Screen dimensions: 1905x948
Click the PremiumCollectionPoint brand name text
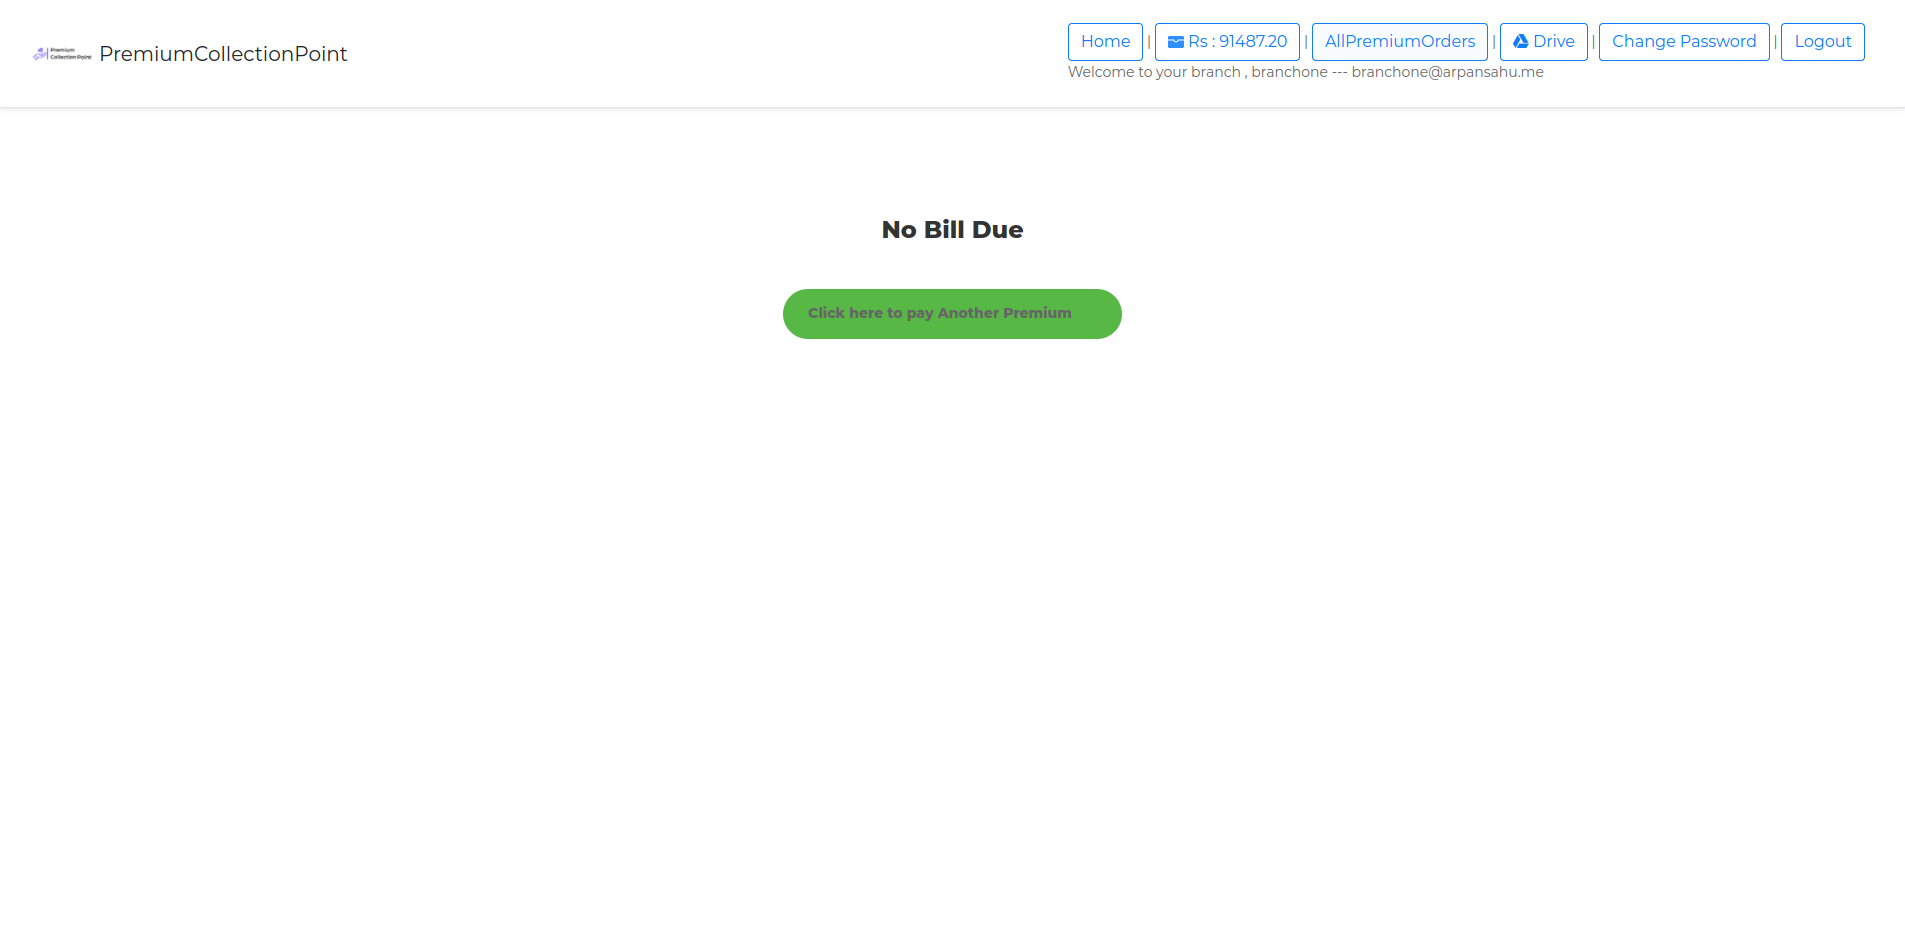point(223,54)
